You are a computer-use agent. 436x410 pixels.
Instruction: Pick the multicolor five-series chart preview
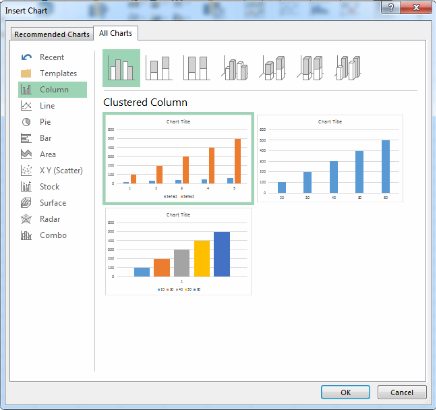pos(178,252)
